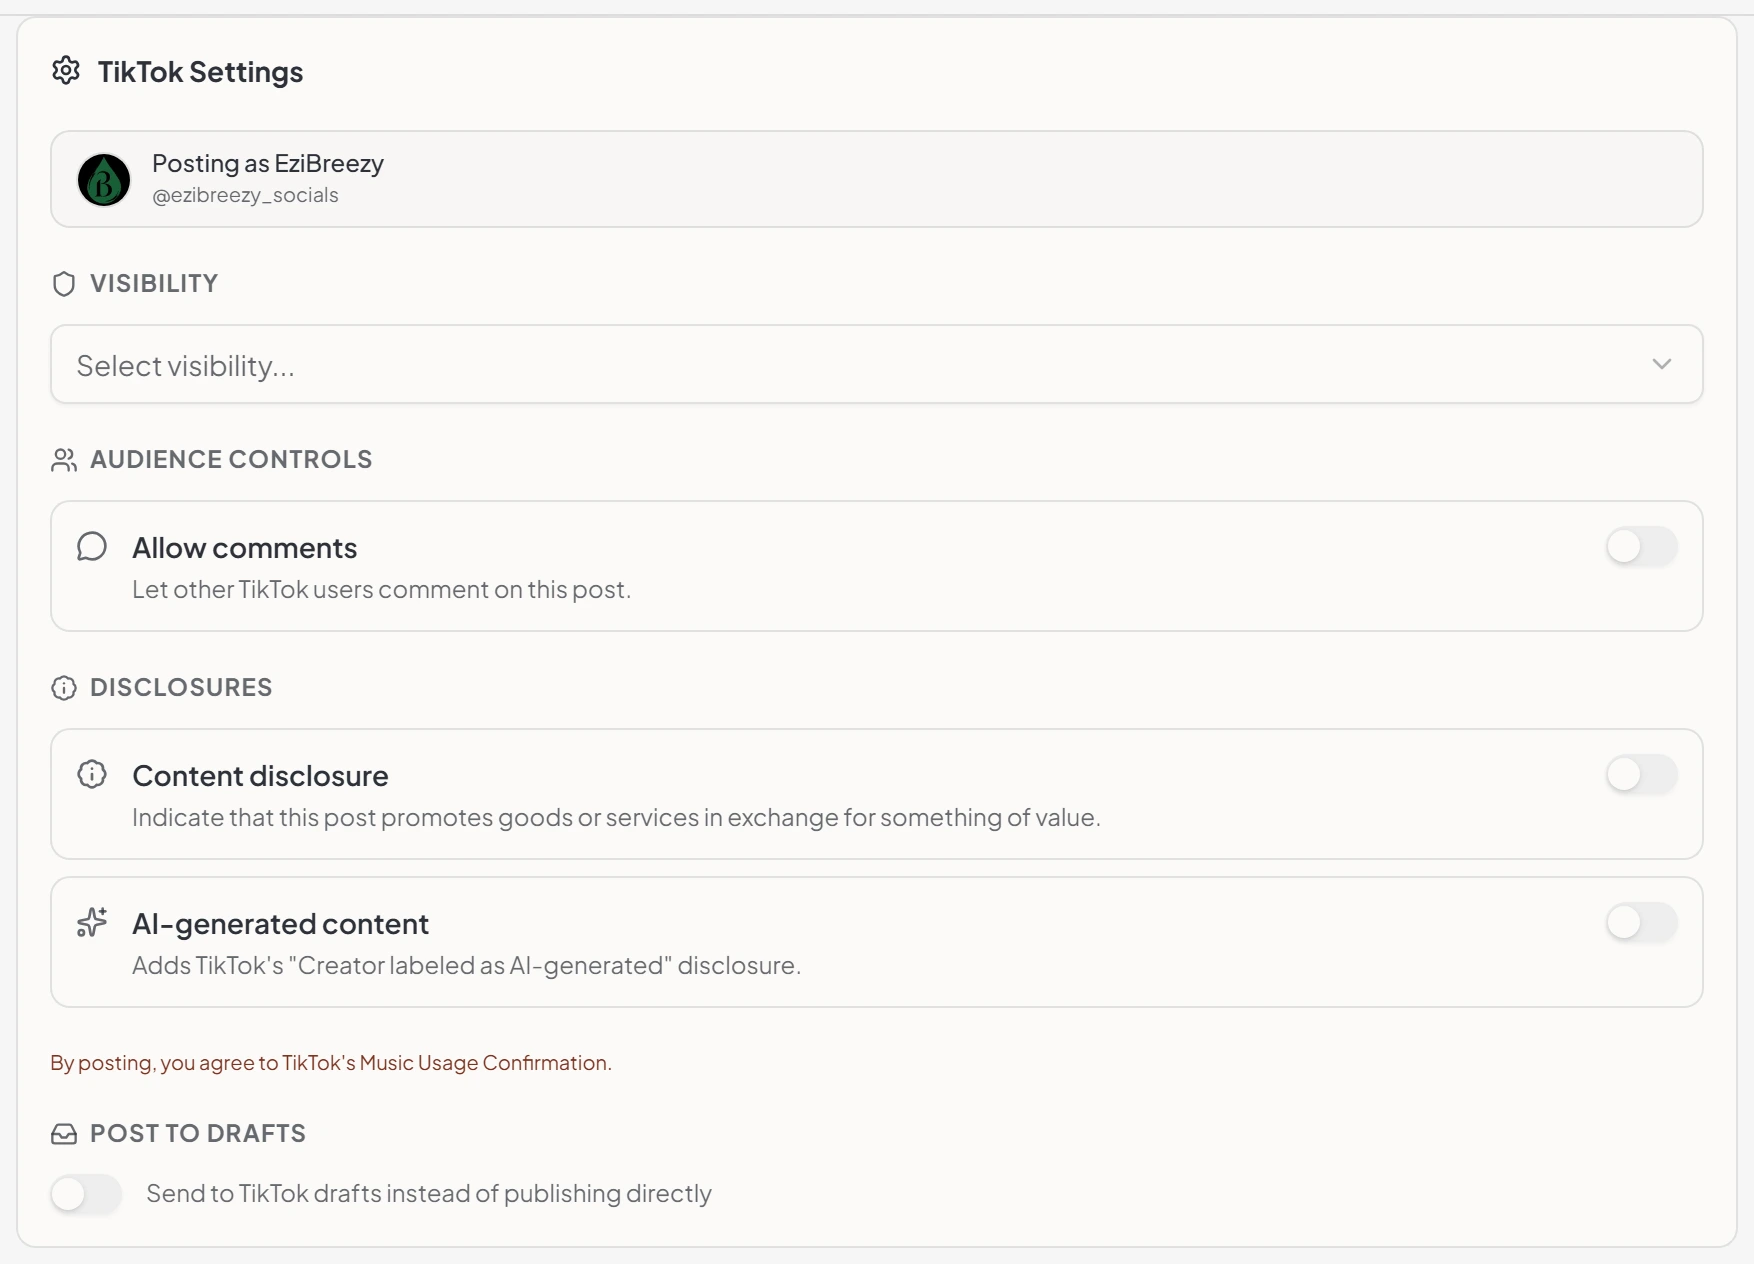Click the 'TikTok Settings' heading text
Image resolution: width=1754 pixels, height=1264 pixels.
[200, 72]
